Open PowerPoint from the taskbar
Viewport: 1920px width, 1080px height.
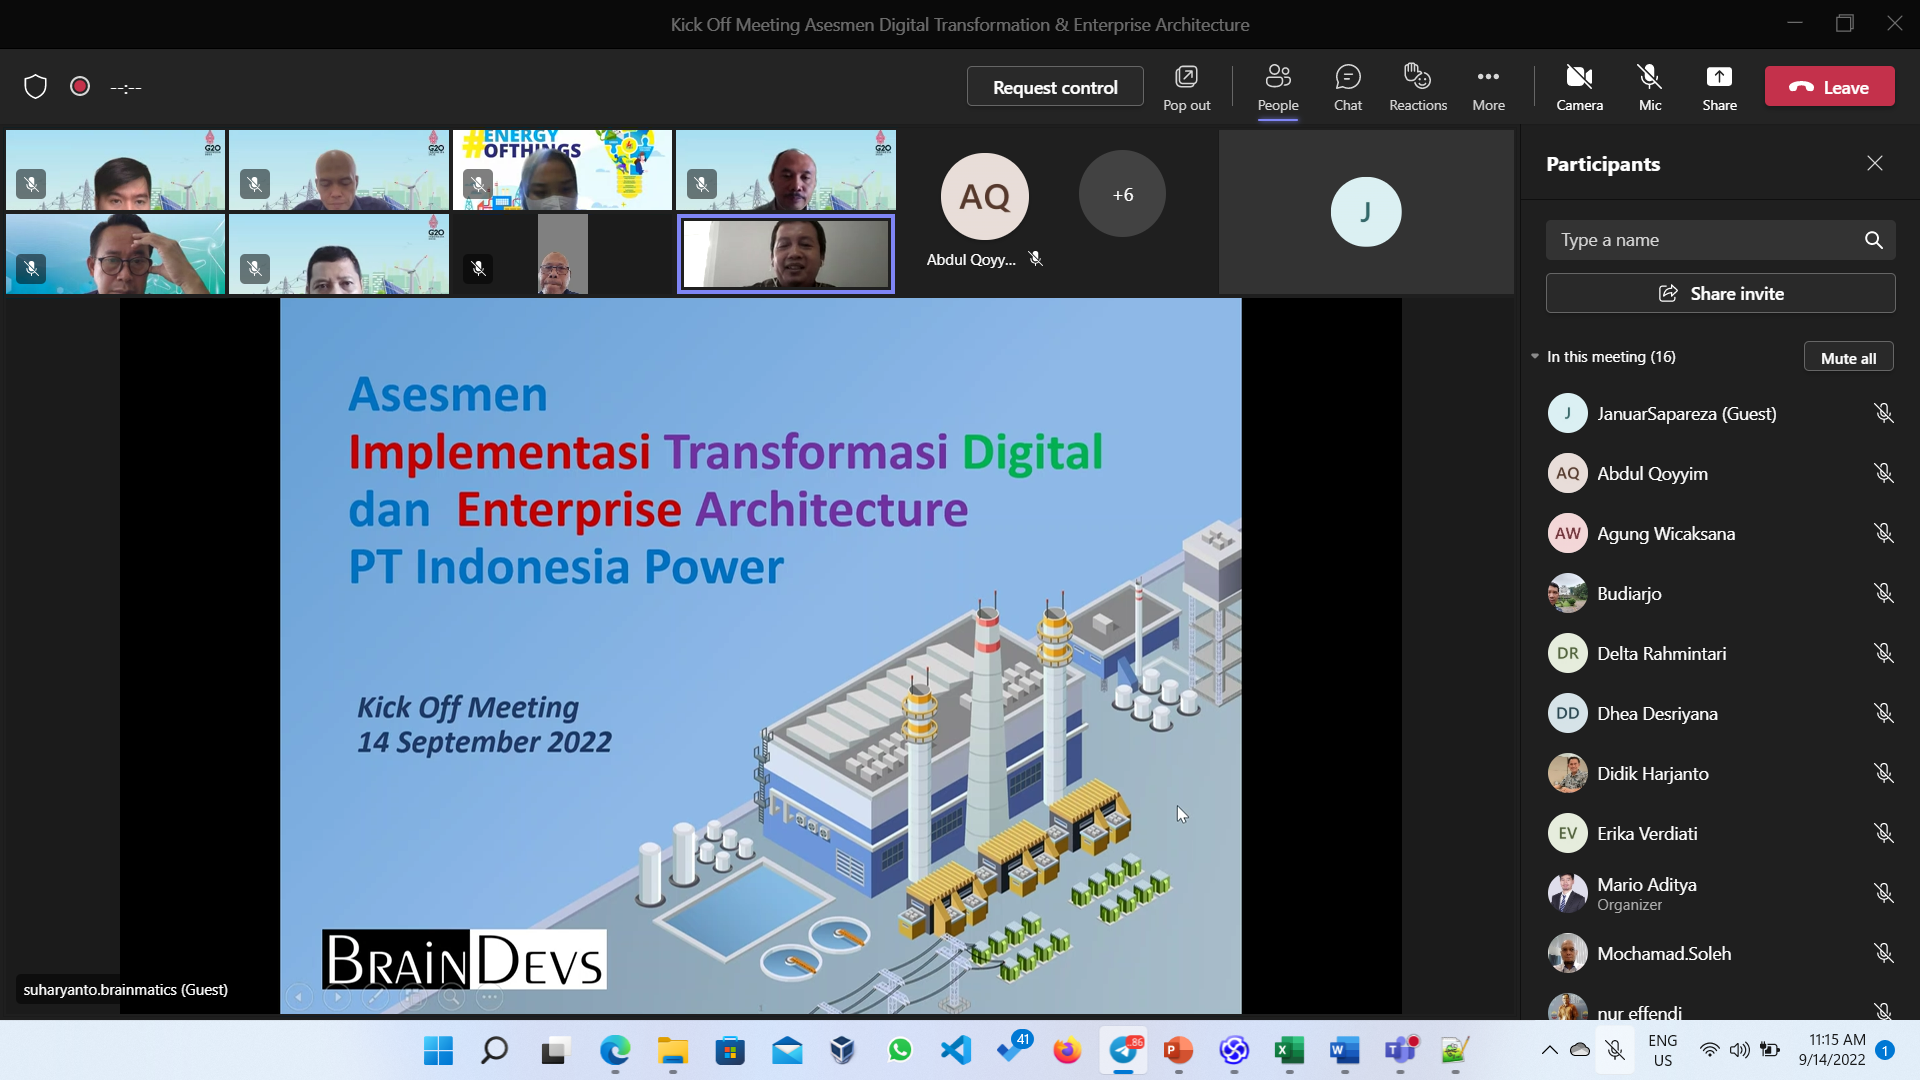[x=1178, y=1050]
